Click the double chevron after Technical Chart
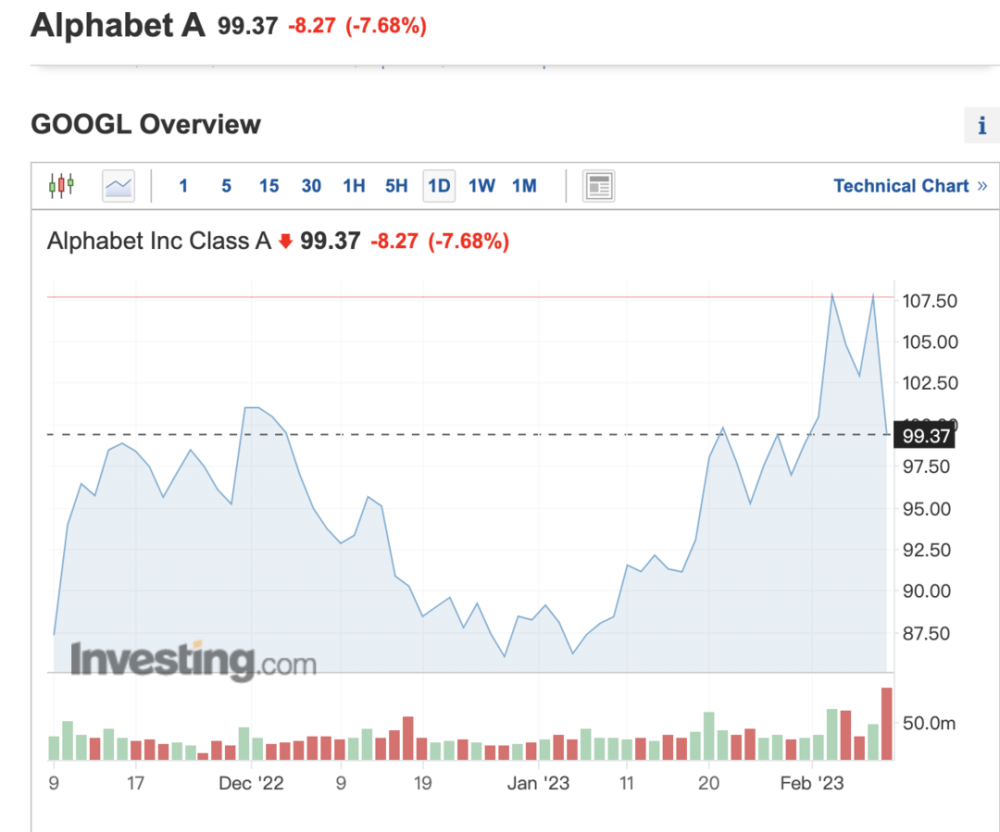 click(x=981, y=186)
